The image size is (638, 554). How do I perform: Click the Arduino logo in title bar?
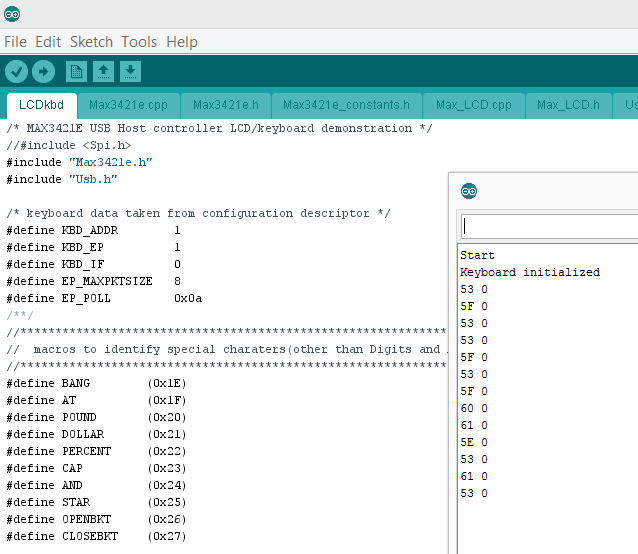coord(12,14)
